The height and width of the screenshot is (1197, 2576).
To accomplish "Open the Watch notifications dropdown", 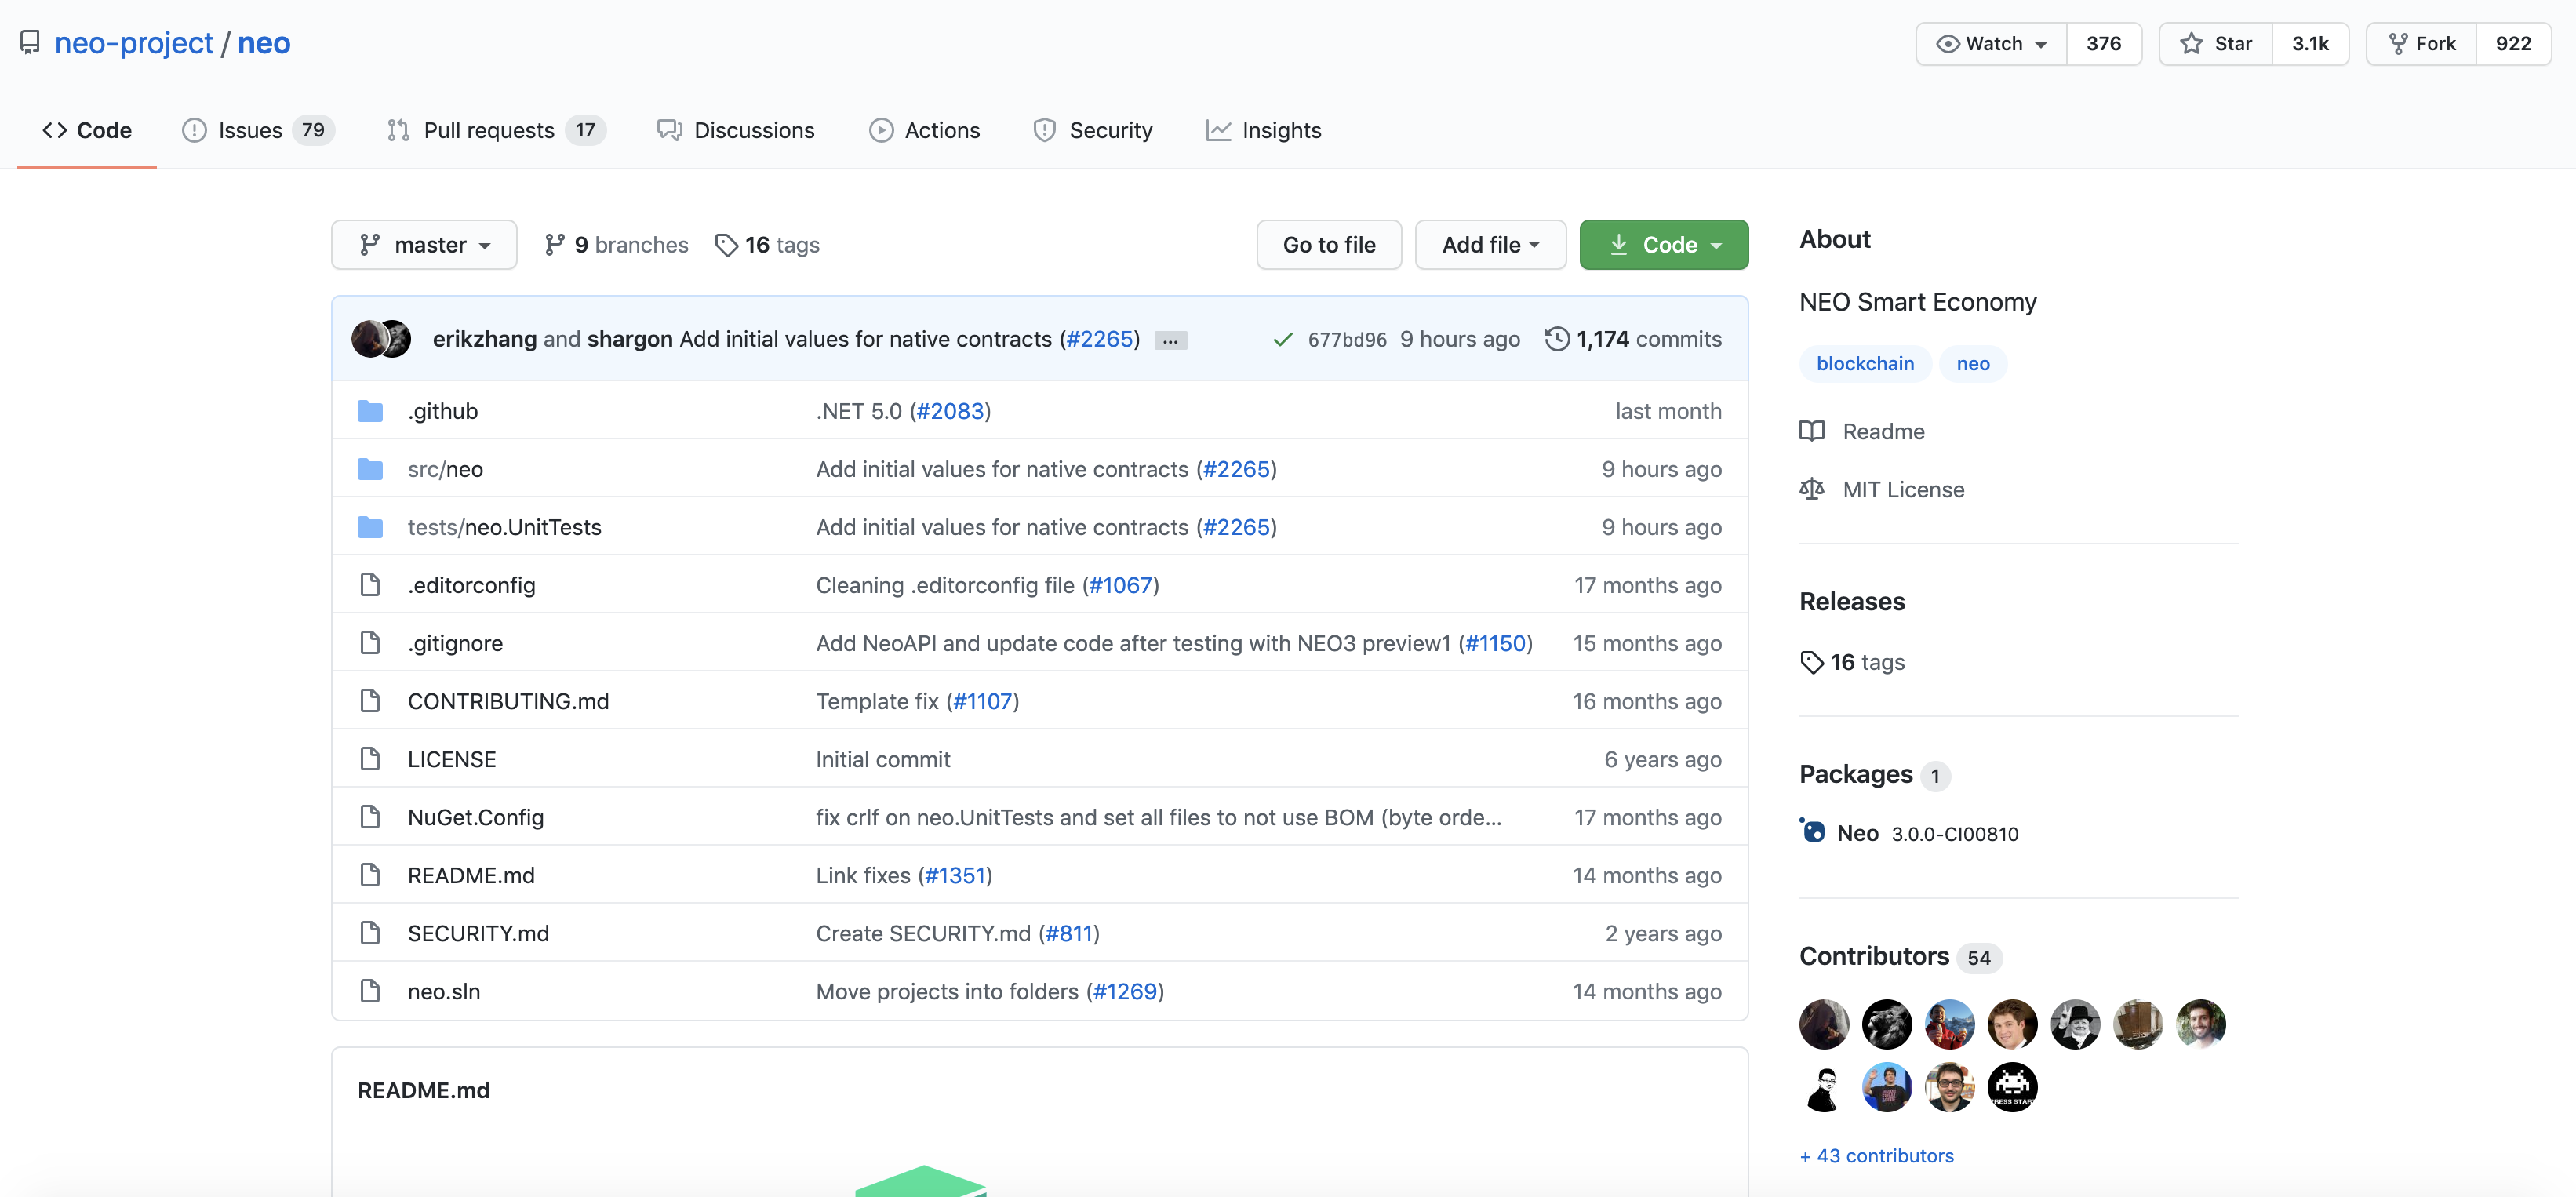I will (1991, 44).
